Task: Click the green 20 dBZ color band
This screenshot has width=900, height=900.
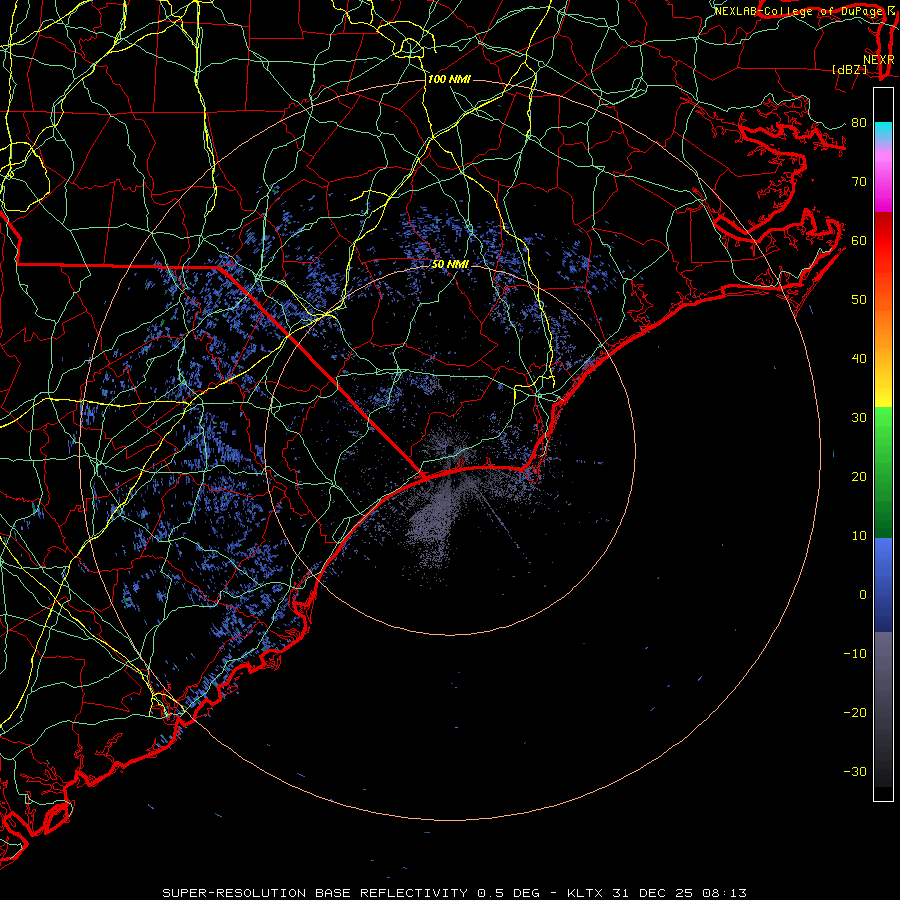Action: [x=883, y=477]
